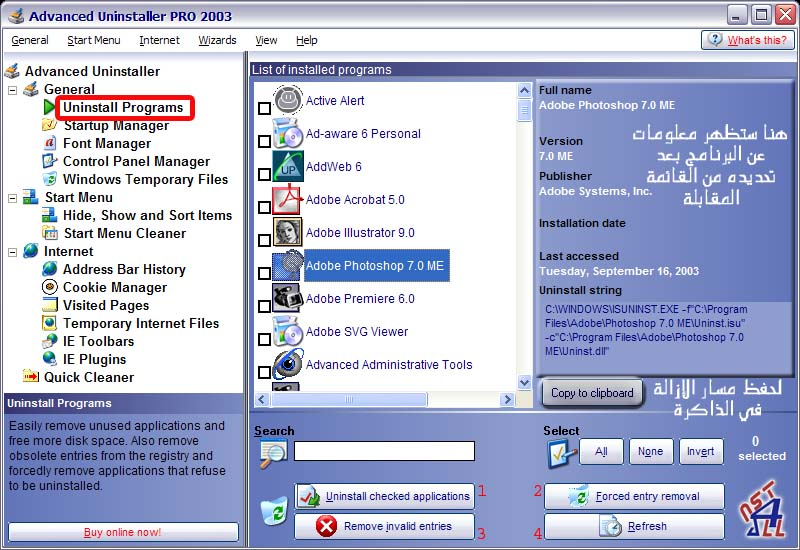Click the horizontal scrollbar thumb in program list
The image size is (800, 550).
(x=349, y=399)
